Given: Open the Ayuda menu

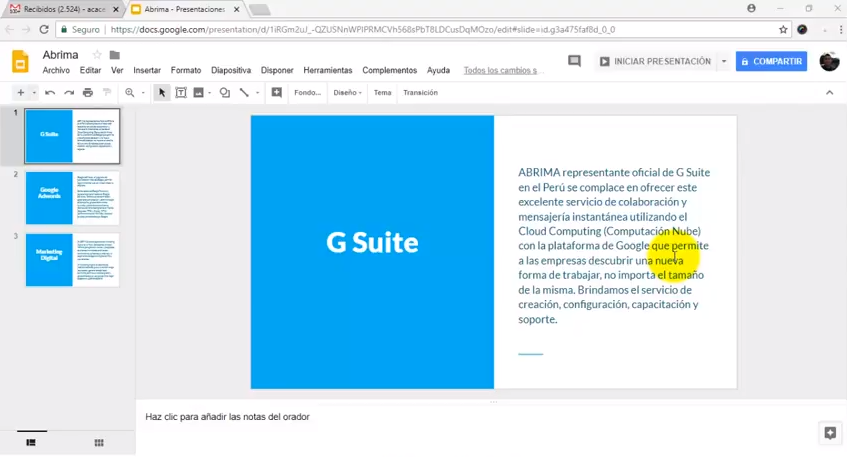Looking at the screenshot, I should point(438,70).
